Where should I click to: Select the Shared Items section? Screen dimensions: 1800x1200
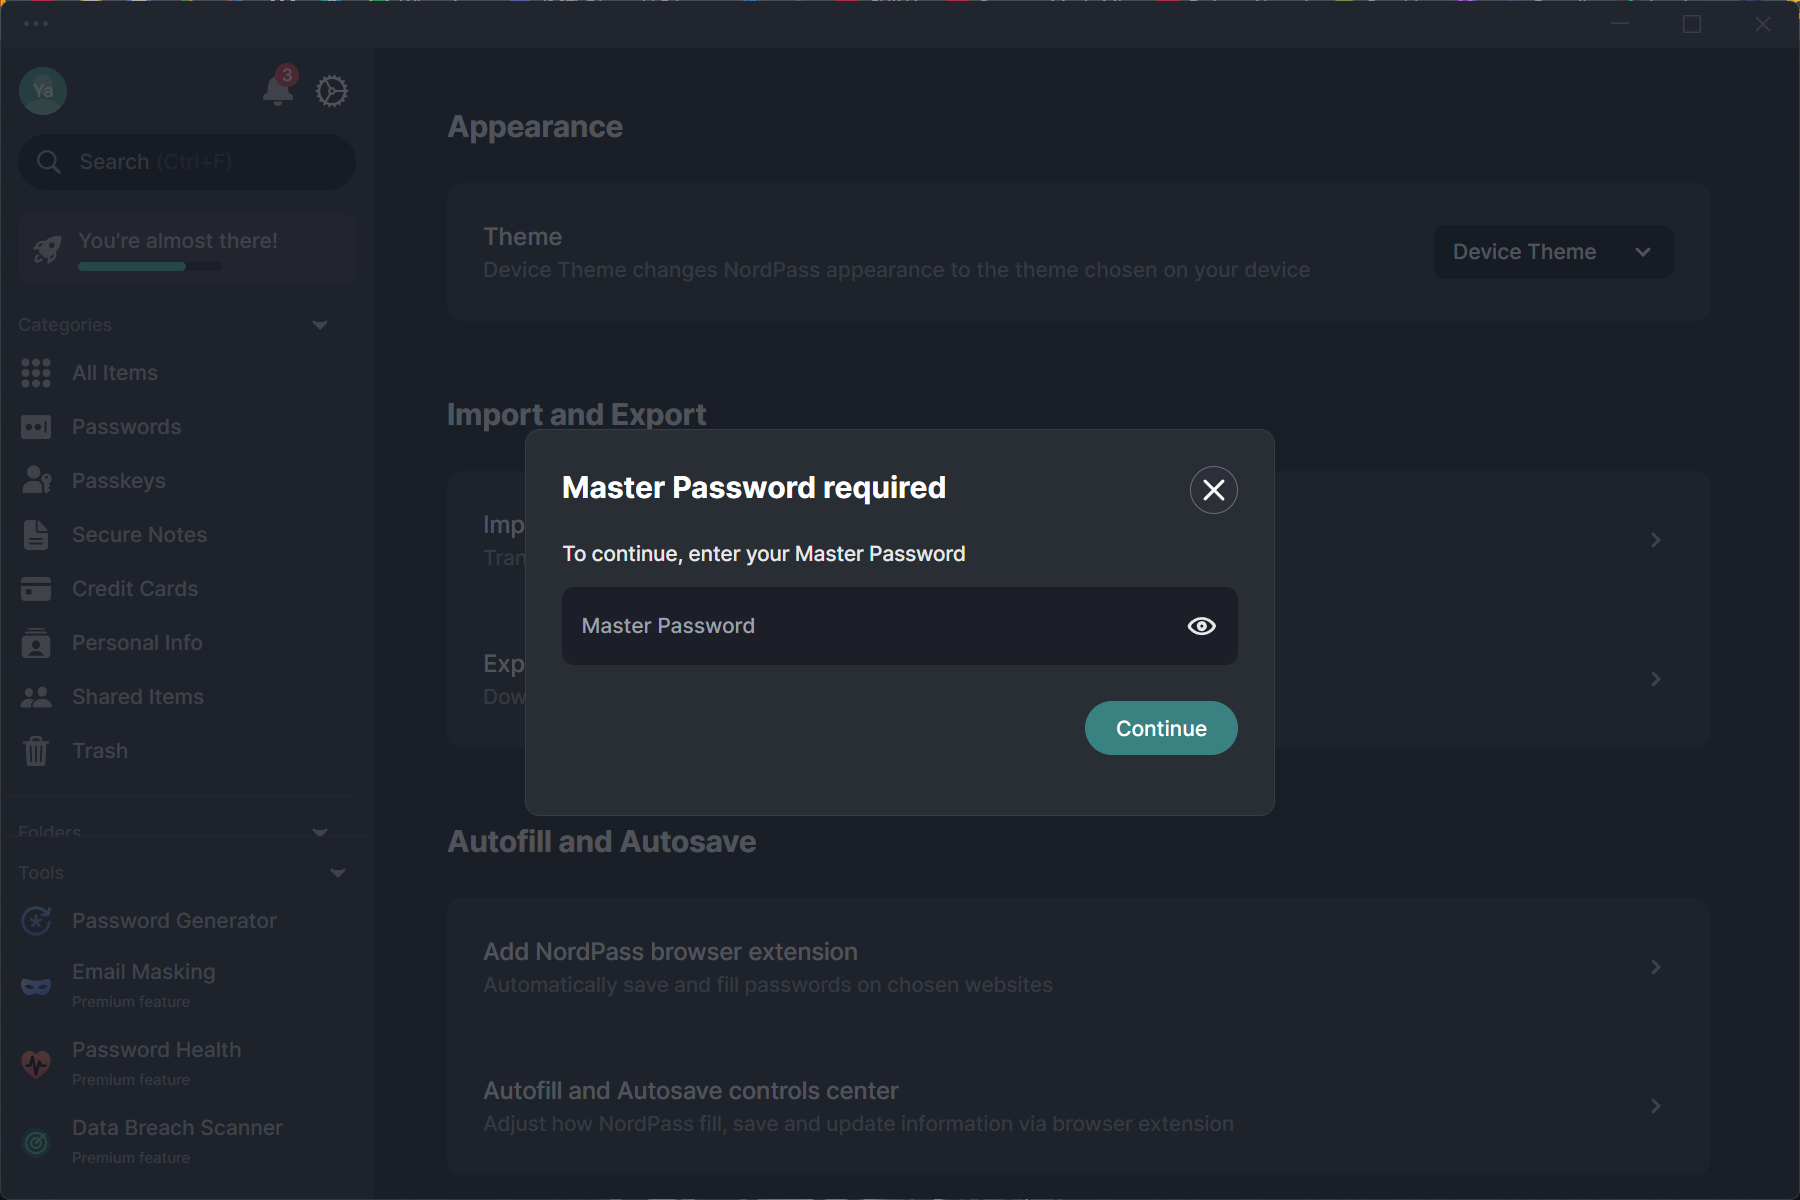[137, 696]
